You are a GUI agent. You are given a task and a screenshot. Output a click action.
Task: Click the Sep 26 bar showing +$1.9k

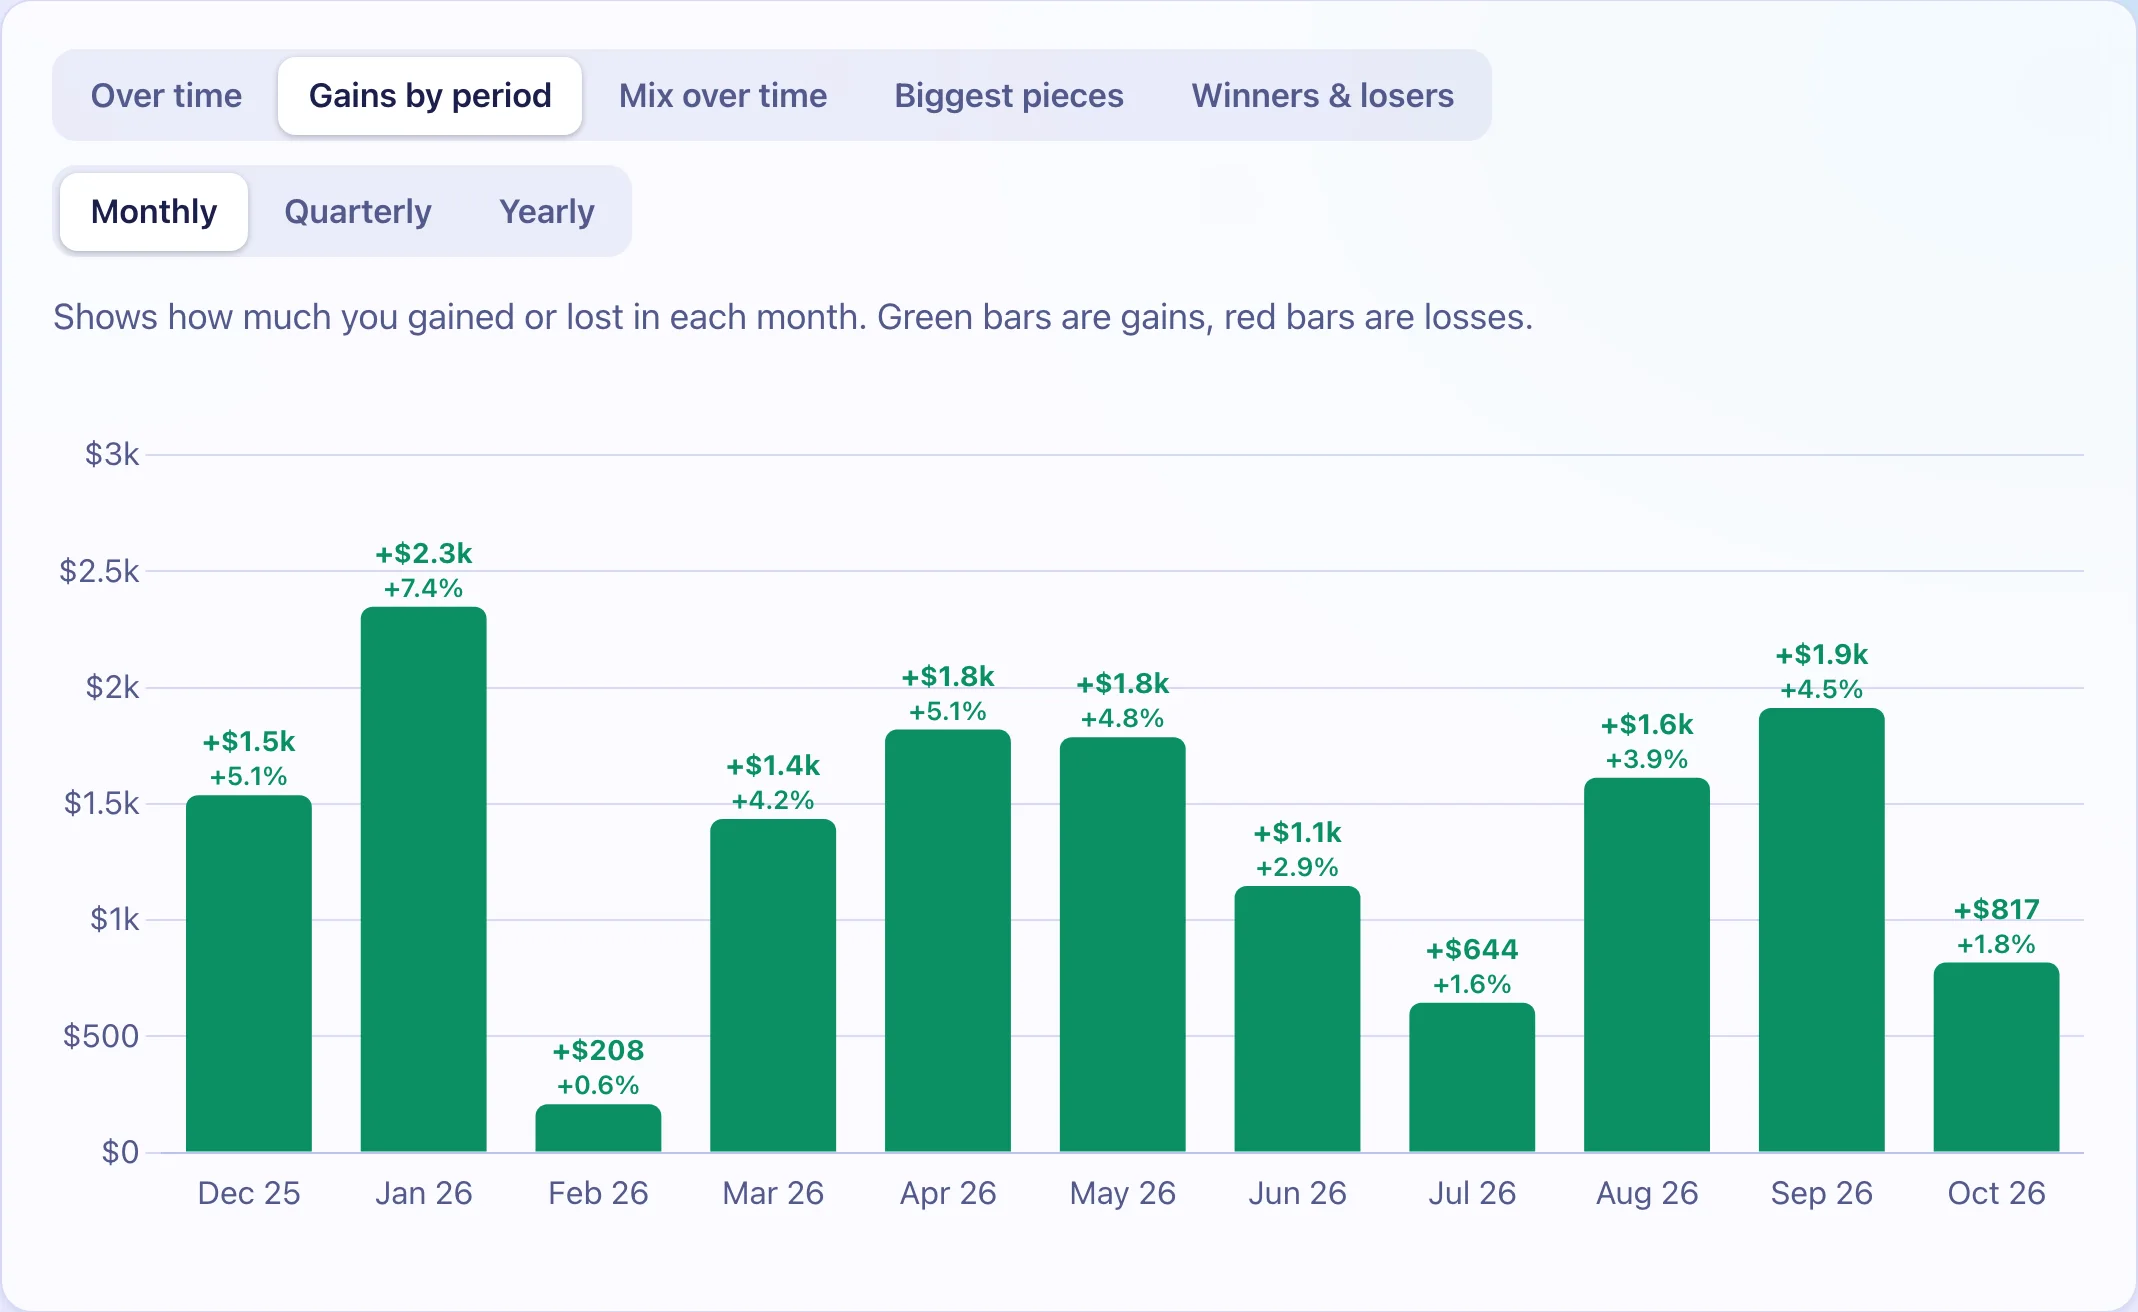pos(1822,930)
